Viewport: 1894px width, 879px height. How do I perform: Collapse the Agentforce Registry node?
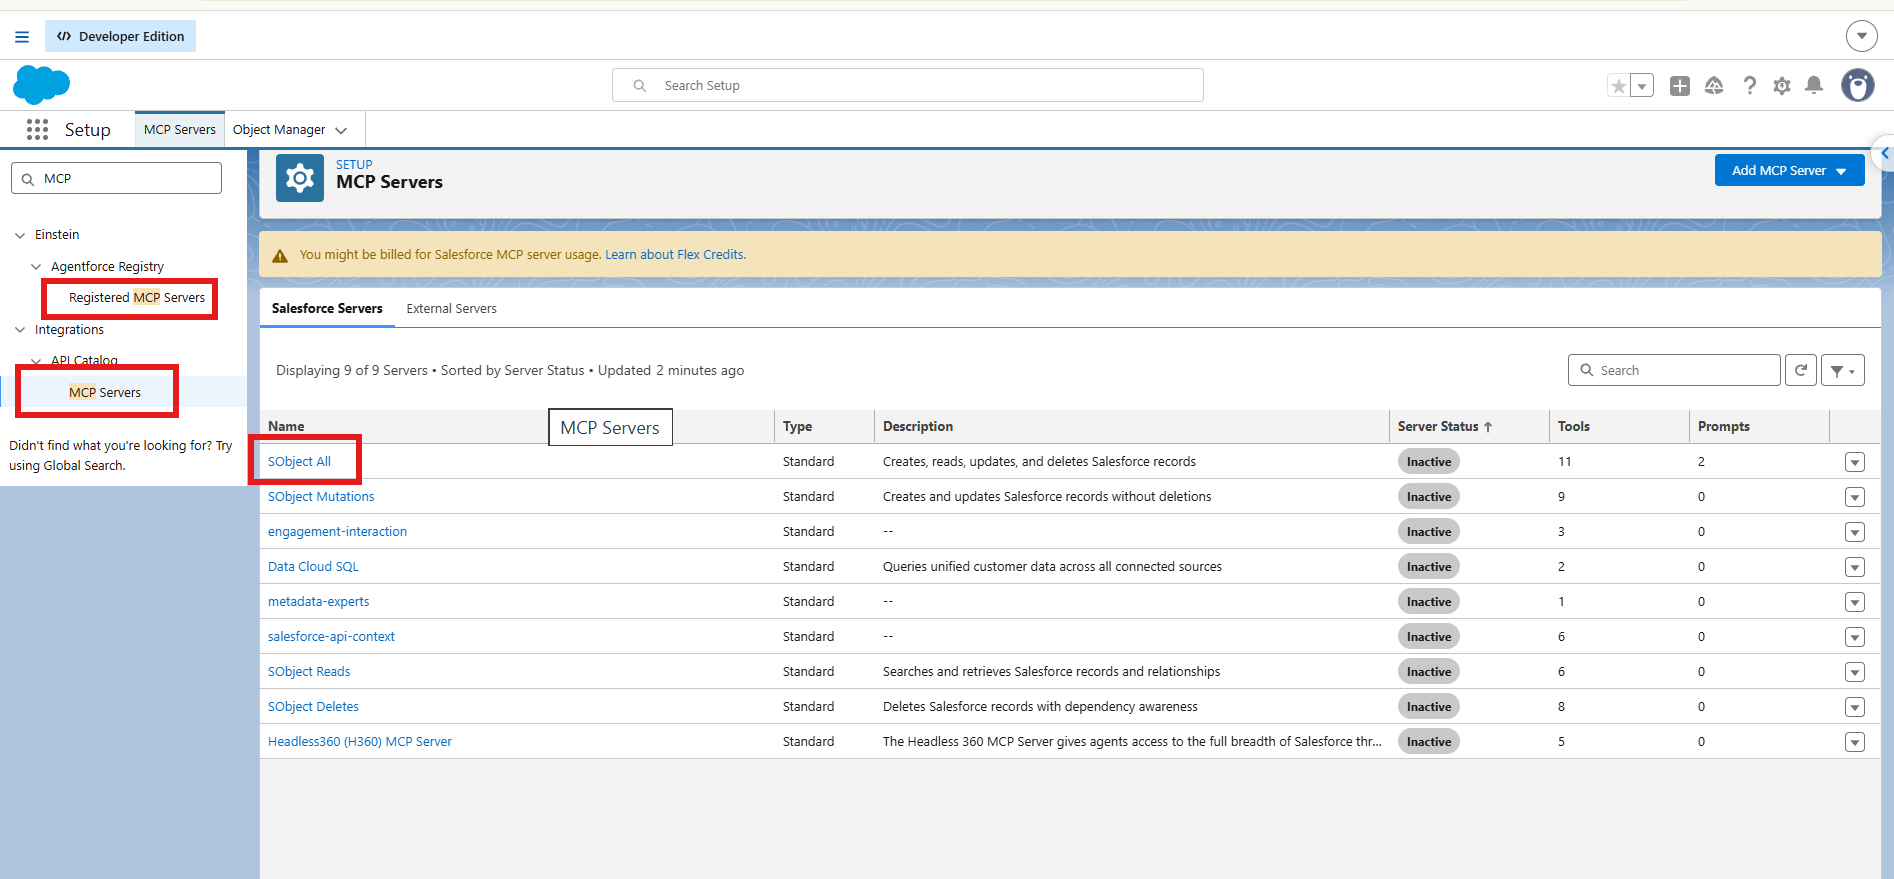click(x=36, y=267)
